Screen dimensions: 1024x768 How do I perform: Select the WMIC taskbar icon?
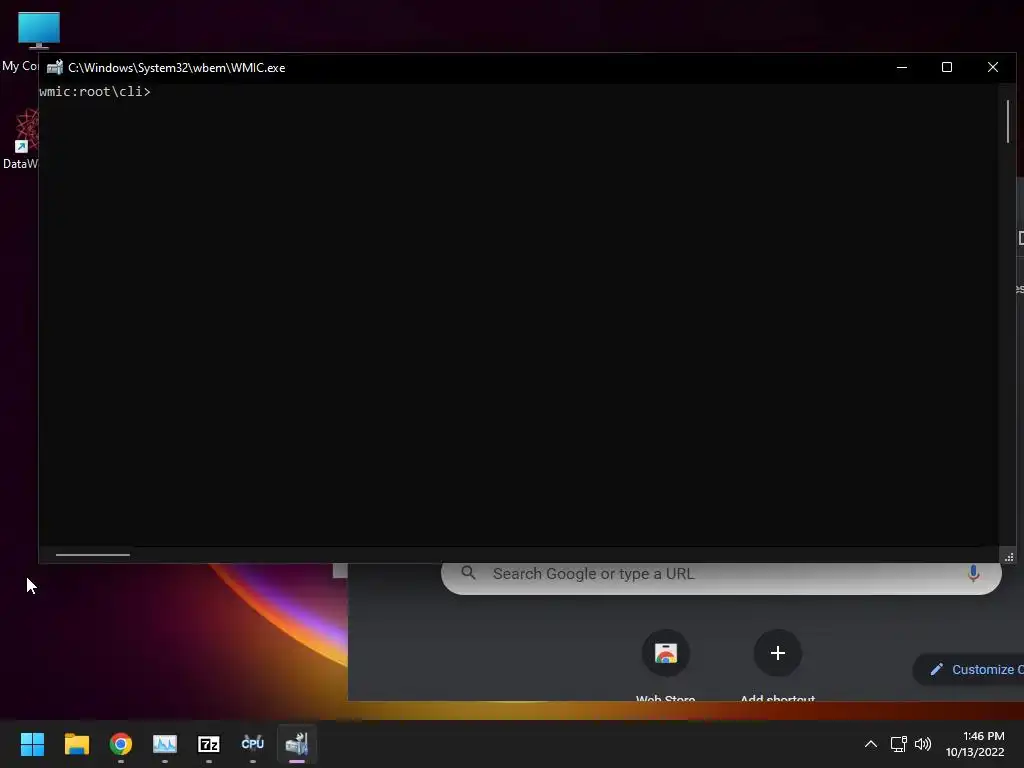pyautogui.click(x=297, y=744)
